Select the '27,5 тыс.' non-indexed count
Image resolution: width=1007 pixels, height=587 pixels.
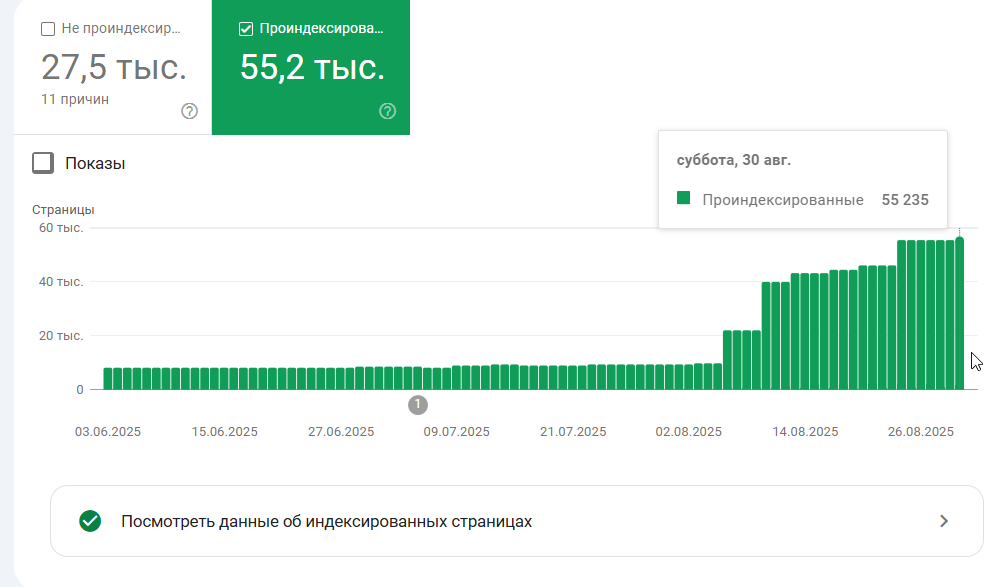tap(114, 67)
